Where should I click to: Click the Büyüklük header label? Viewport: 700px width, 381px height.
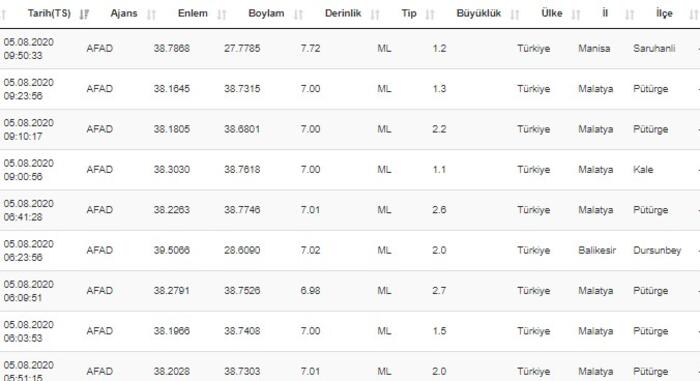pyautogui.click(x=479, y=13)
